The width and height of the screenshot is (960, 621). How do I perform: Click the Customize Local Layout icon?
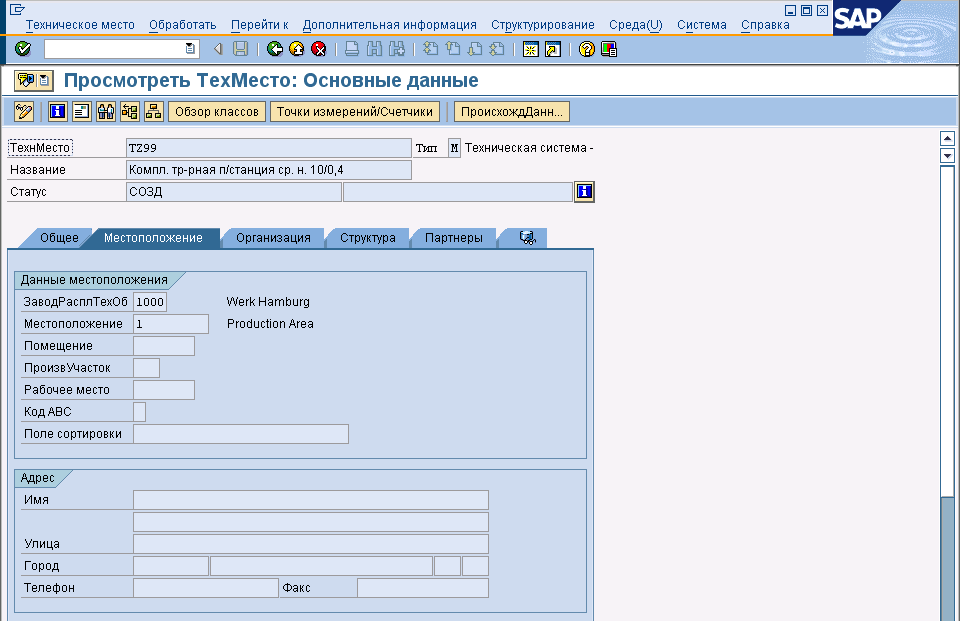[x=609, y=49]
